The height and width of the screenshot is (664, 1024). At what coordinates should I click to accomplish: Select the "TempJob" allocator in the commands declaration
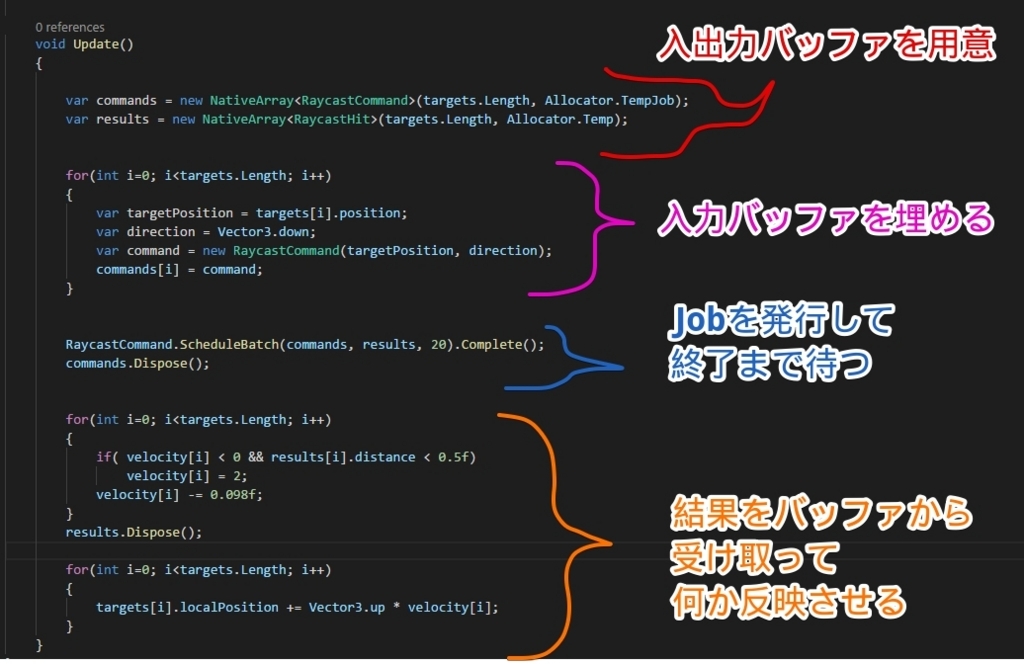click(647, 101)
